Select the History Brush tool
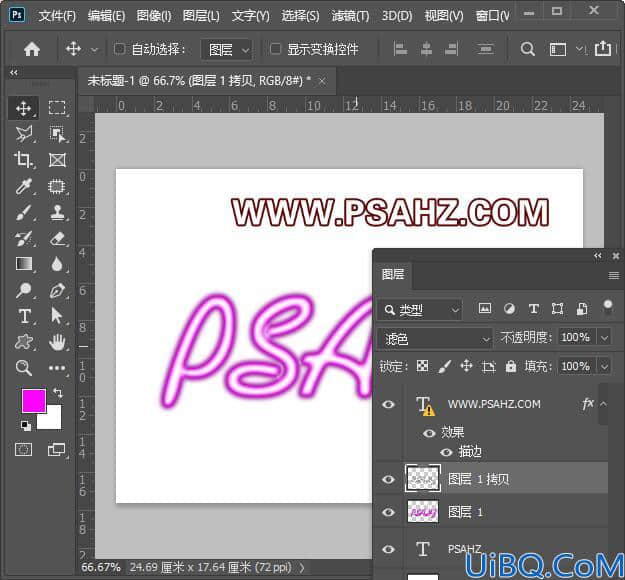Screen dimensions: 625x580 tap(24, 238)
